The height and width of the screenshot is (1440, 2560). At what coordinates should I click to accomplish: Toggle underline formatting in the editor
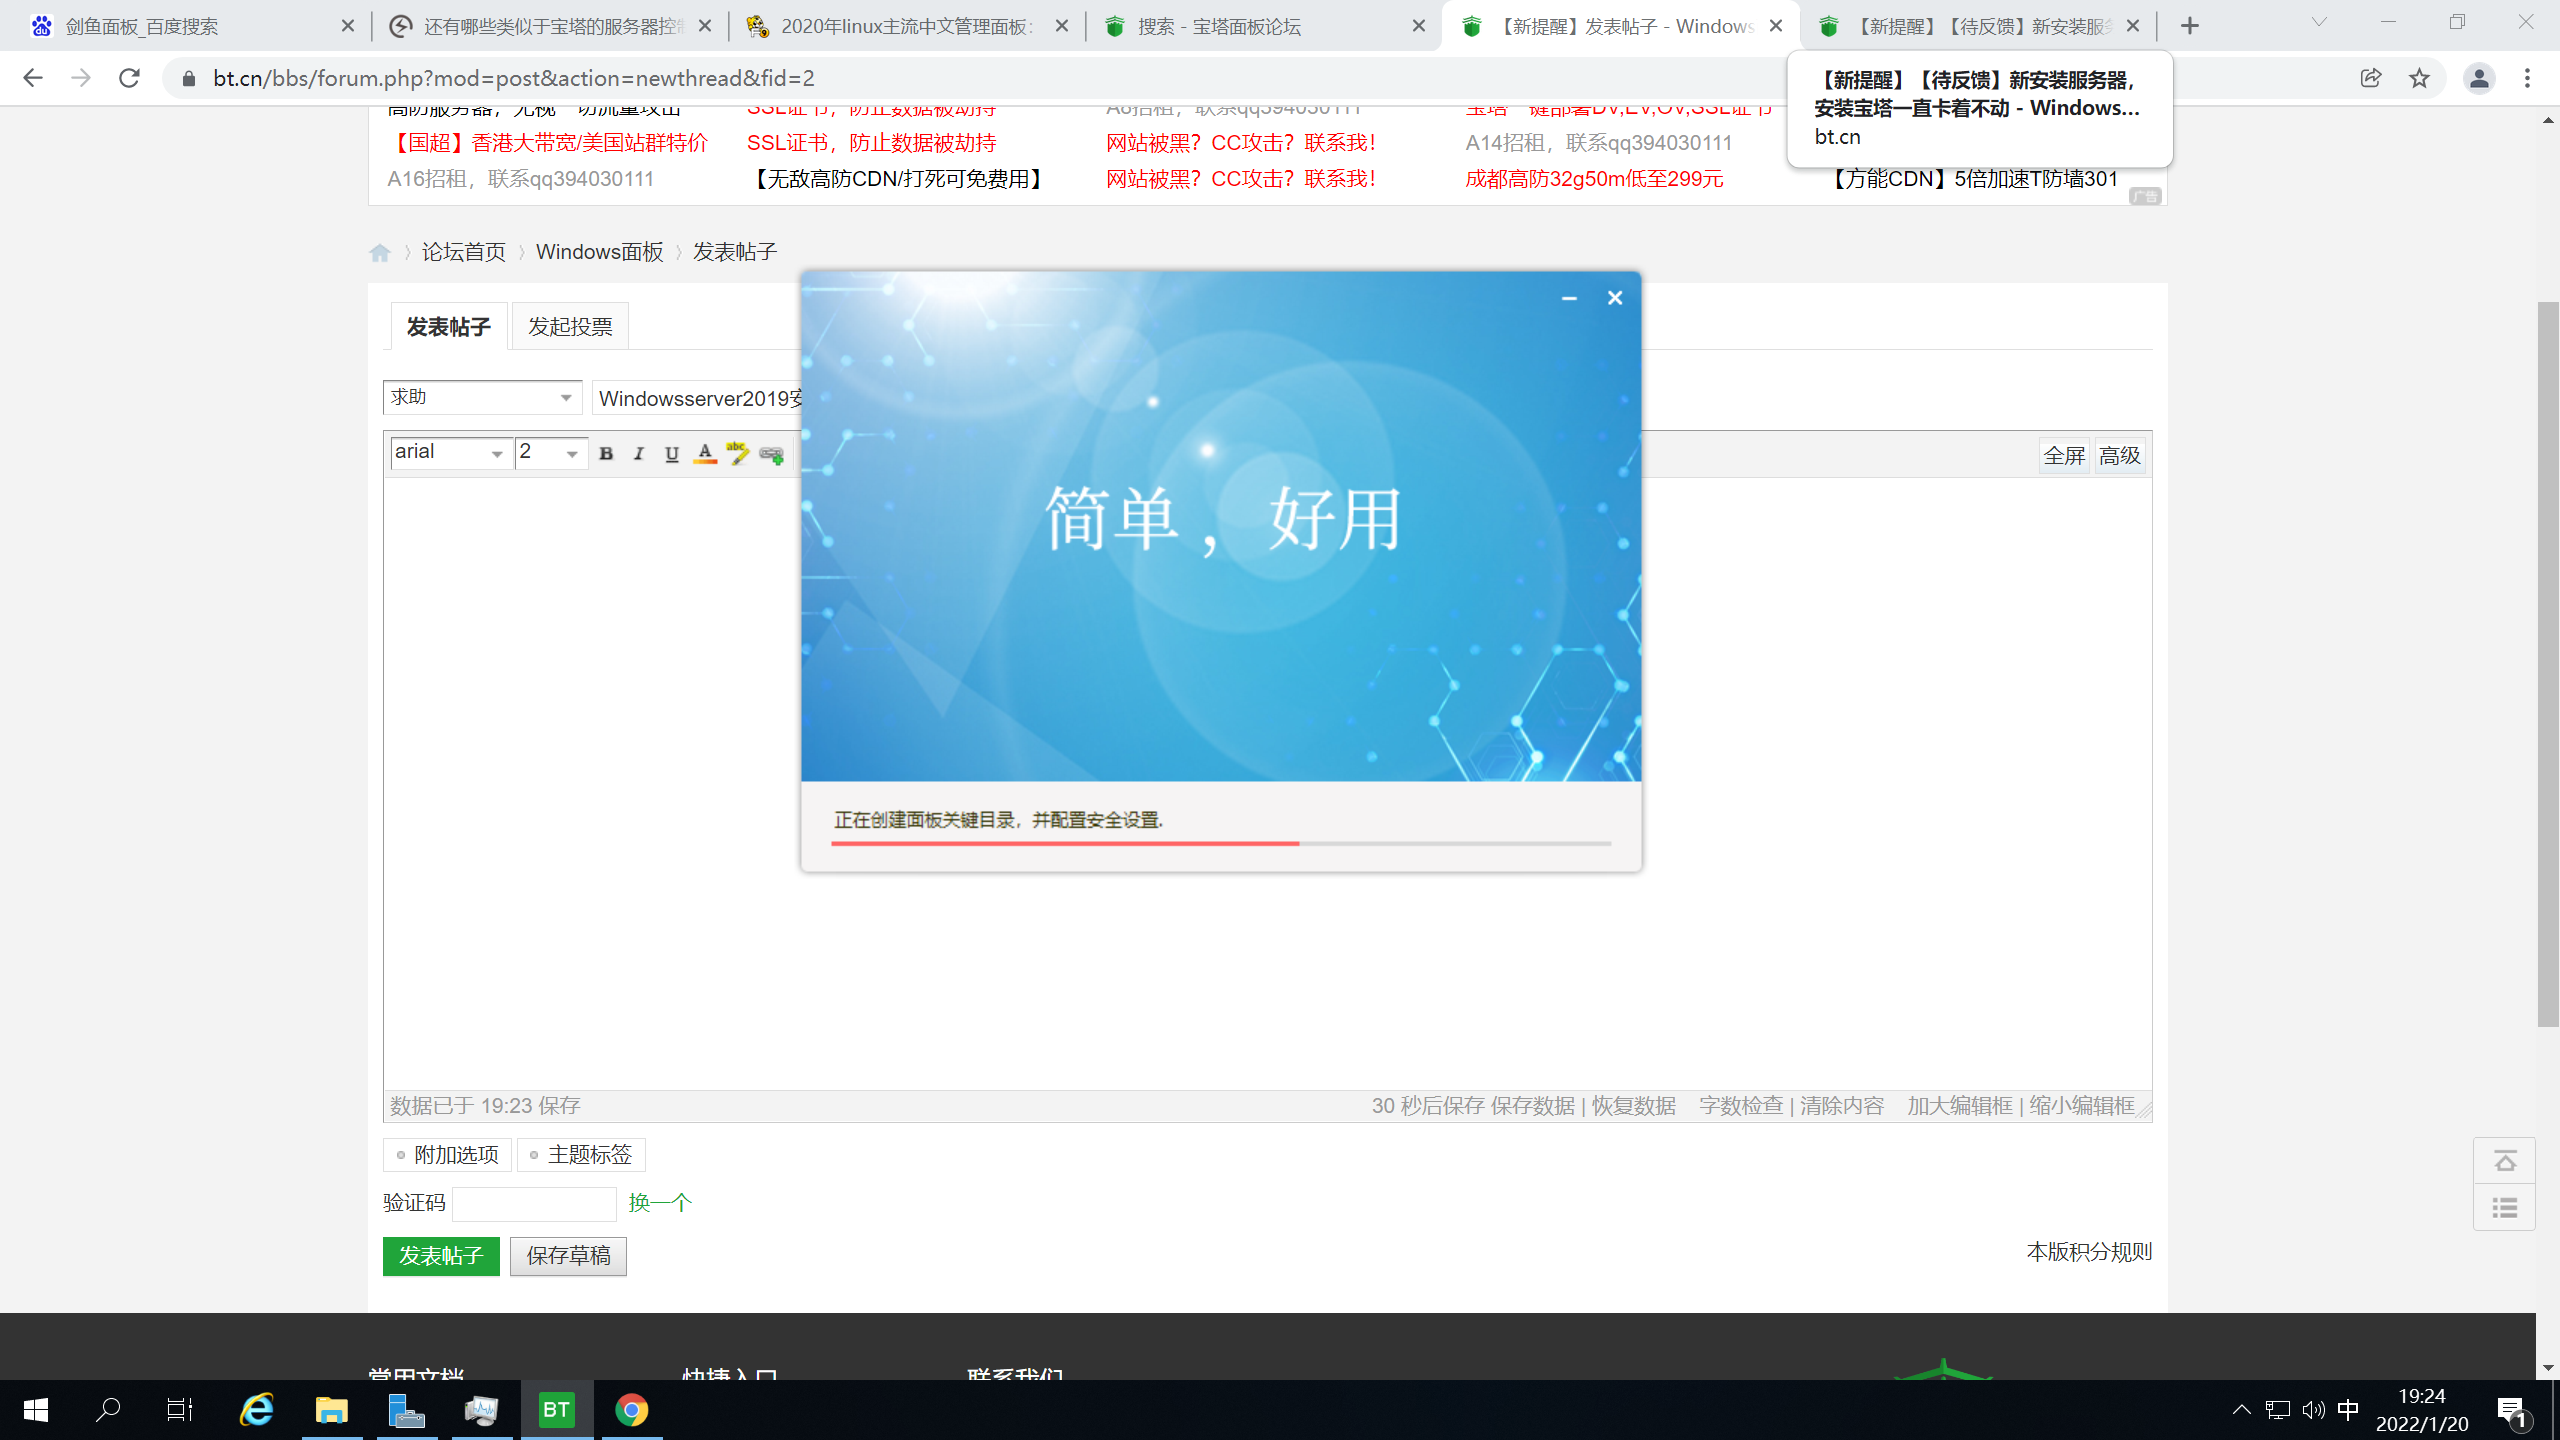tap(672, 454)
